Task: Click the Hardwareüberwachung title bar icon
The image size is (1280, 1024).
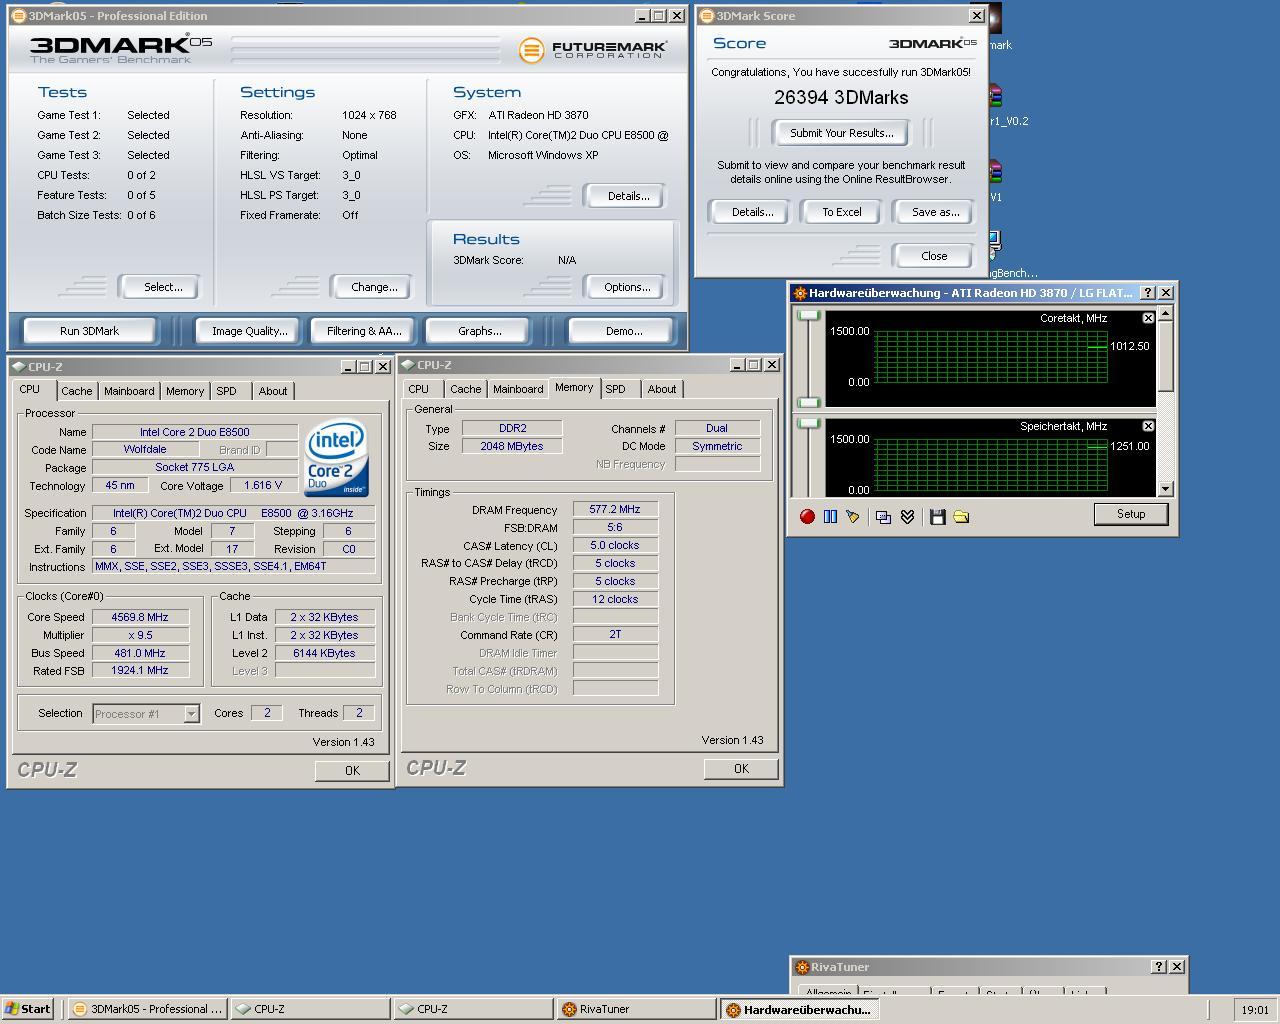Action: [x=799, y=293]
